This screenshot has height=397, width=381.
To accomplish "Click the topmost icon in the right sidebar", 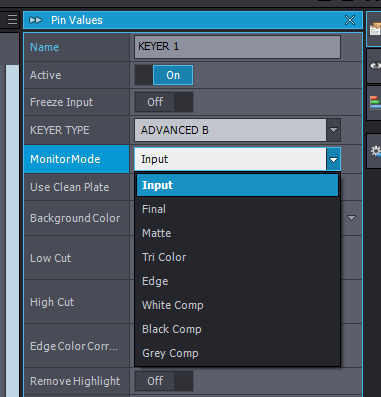I will [375, 29].
